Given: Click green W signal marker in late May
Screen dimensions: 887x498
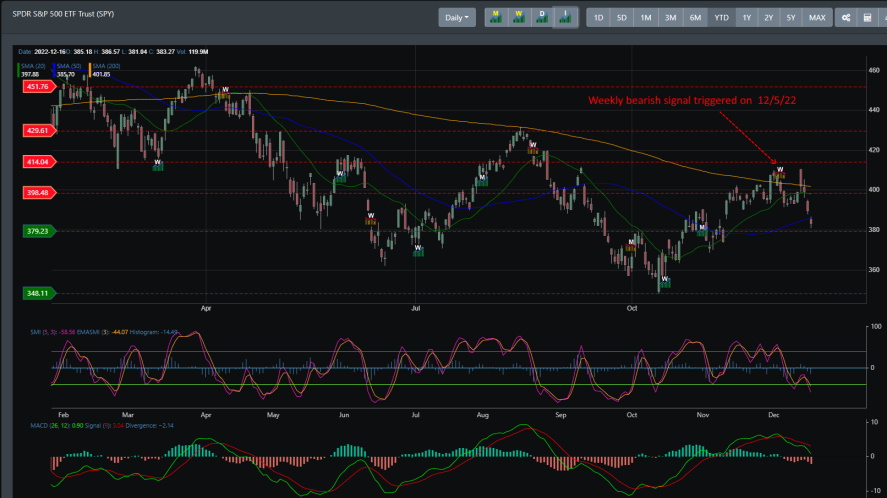Looking at the screenshot, I should tap(340, 176).
